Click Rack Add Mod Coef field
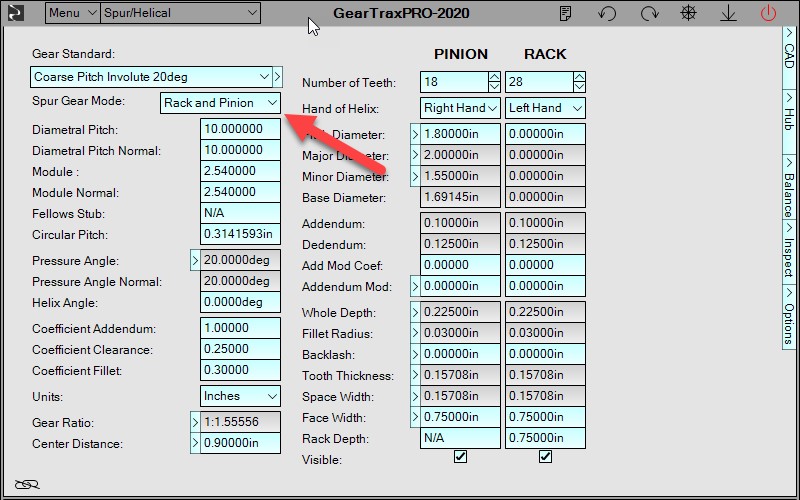 coord(545,265)
